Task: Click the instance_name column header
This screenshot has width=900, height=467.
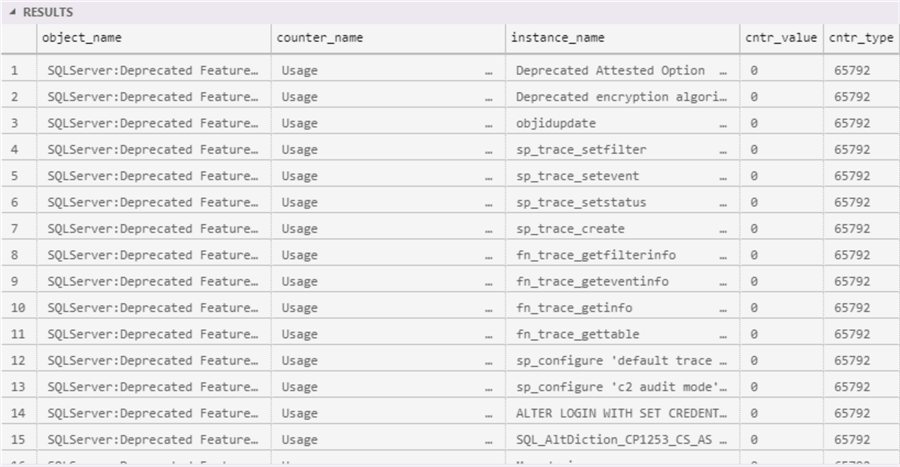Action: coord(622,38)
